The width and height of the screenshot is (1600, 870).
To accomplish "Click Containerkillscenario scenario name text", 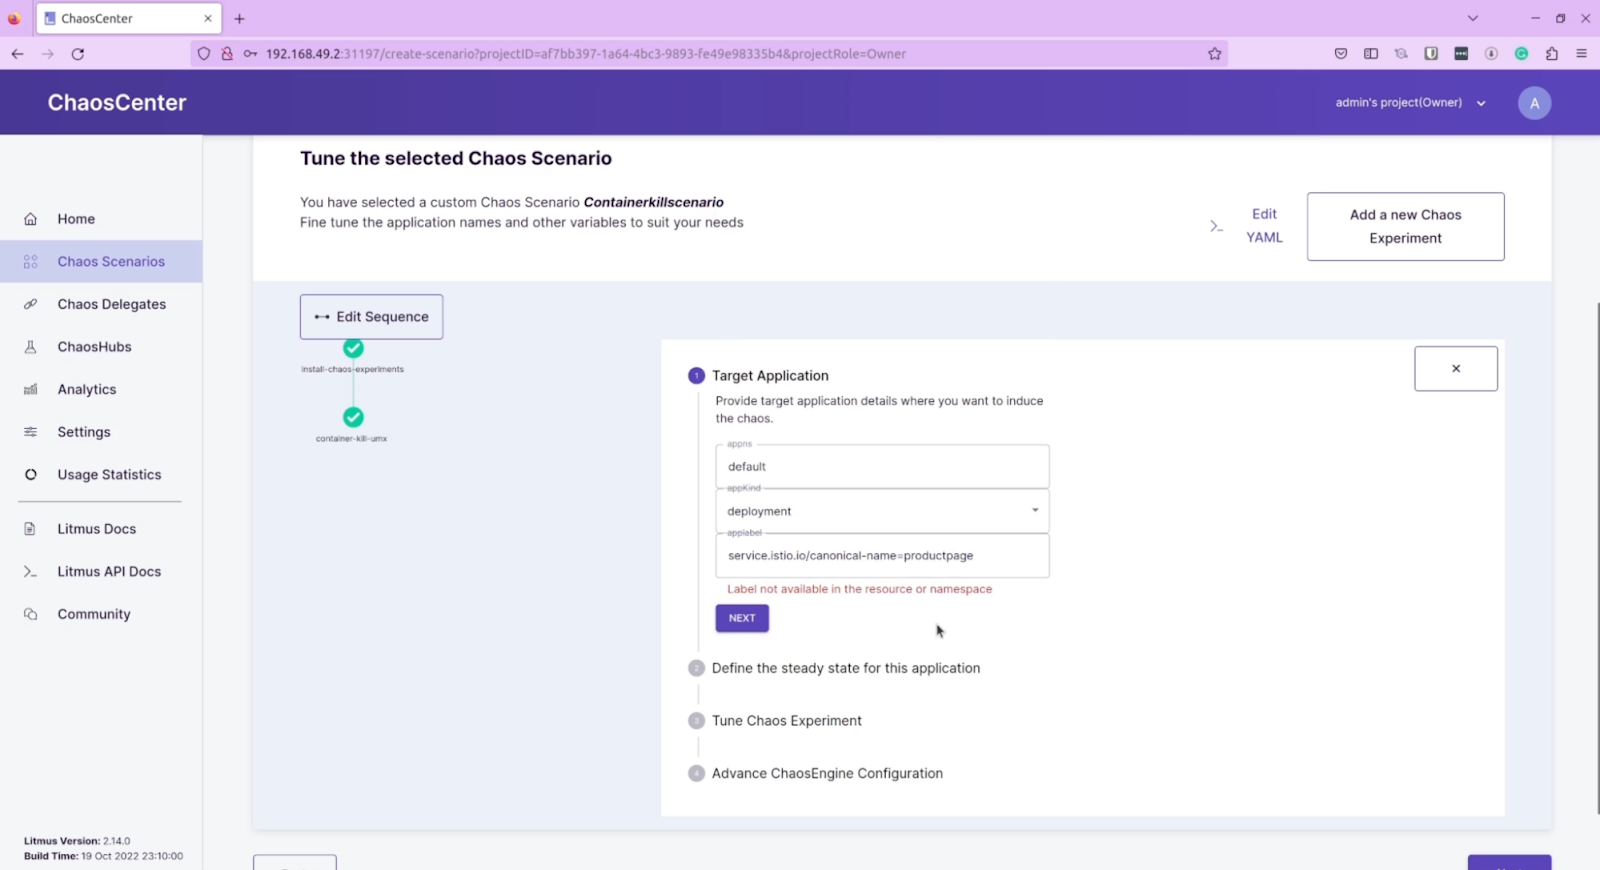I will [653, 202].
